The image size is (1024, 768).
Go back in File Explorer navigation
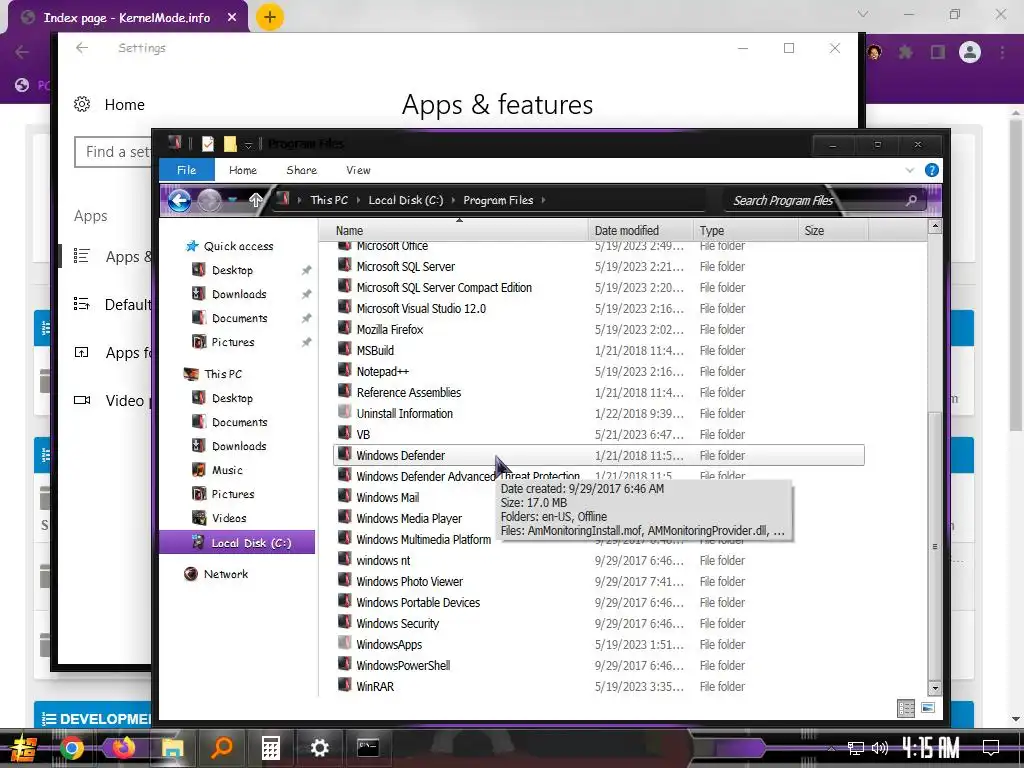pos(179,200)
